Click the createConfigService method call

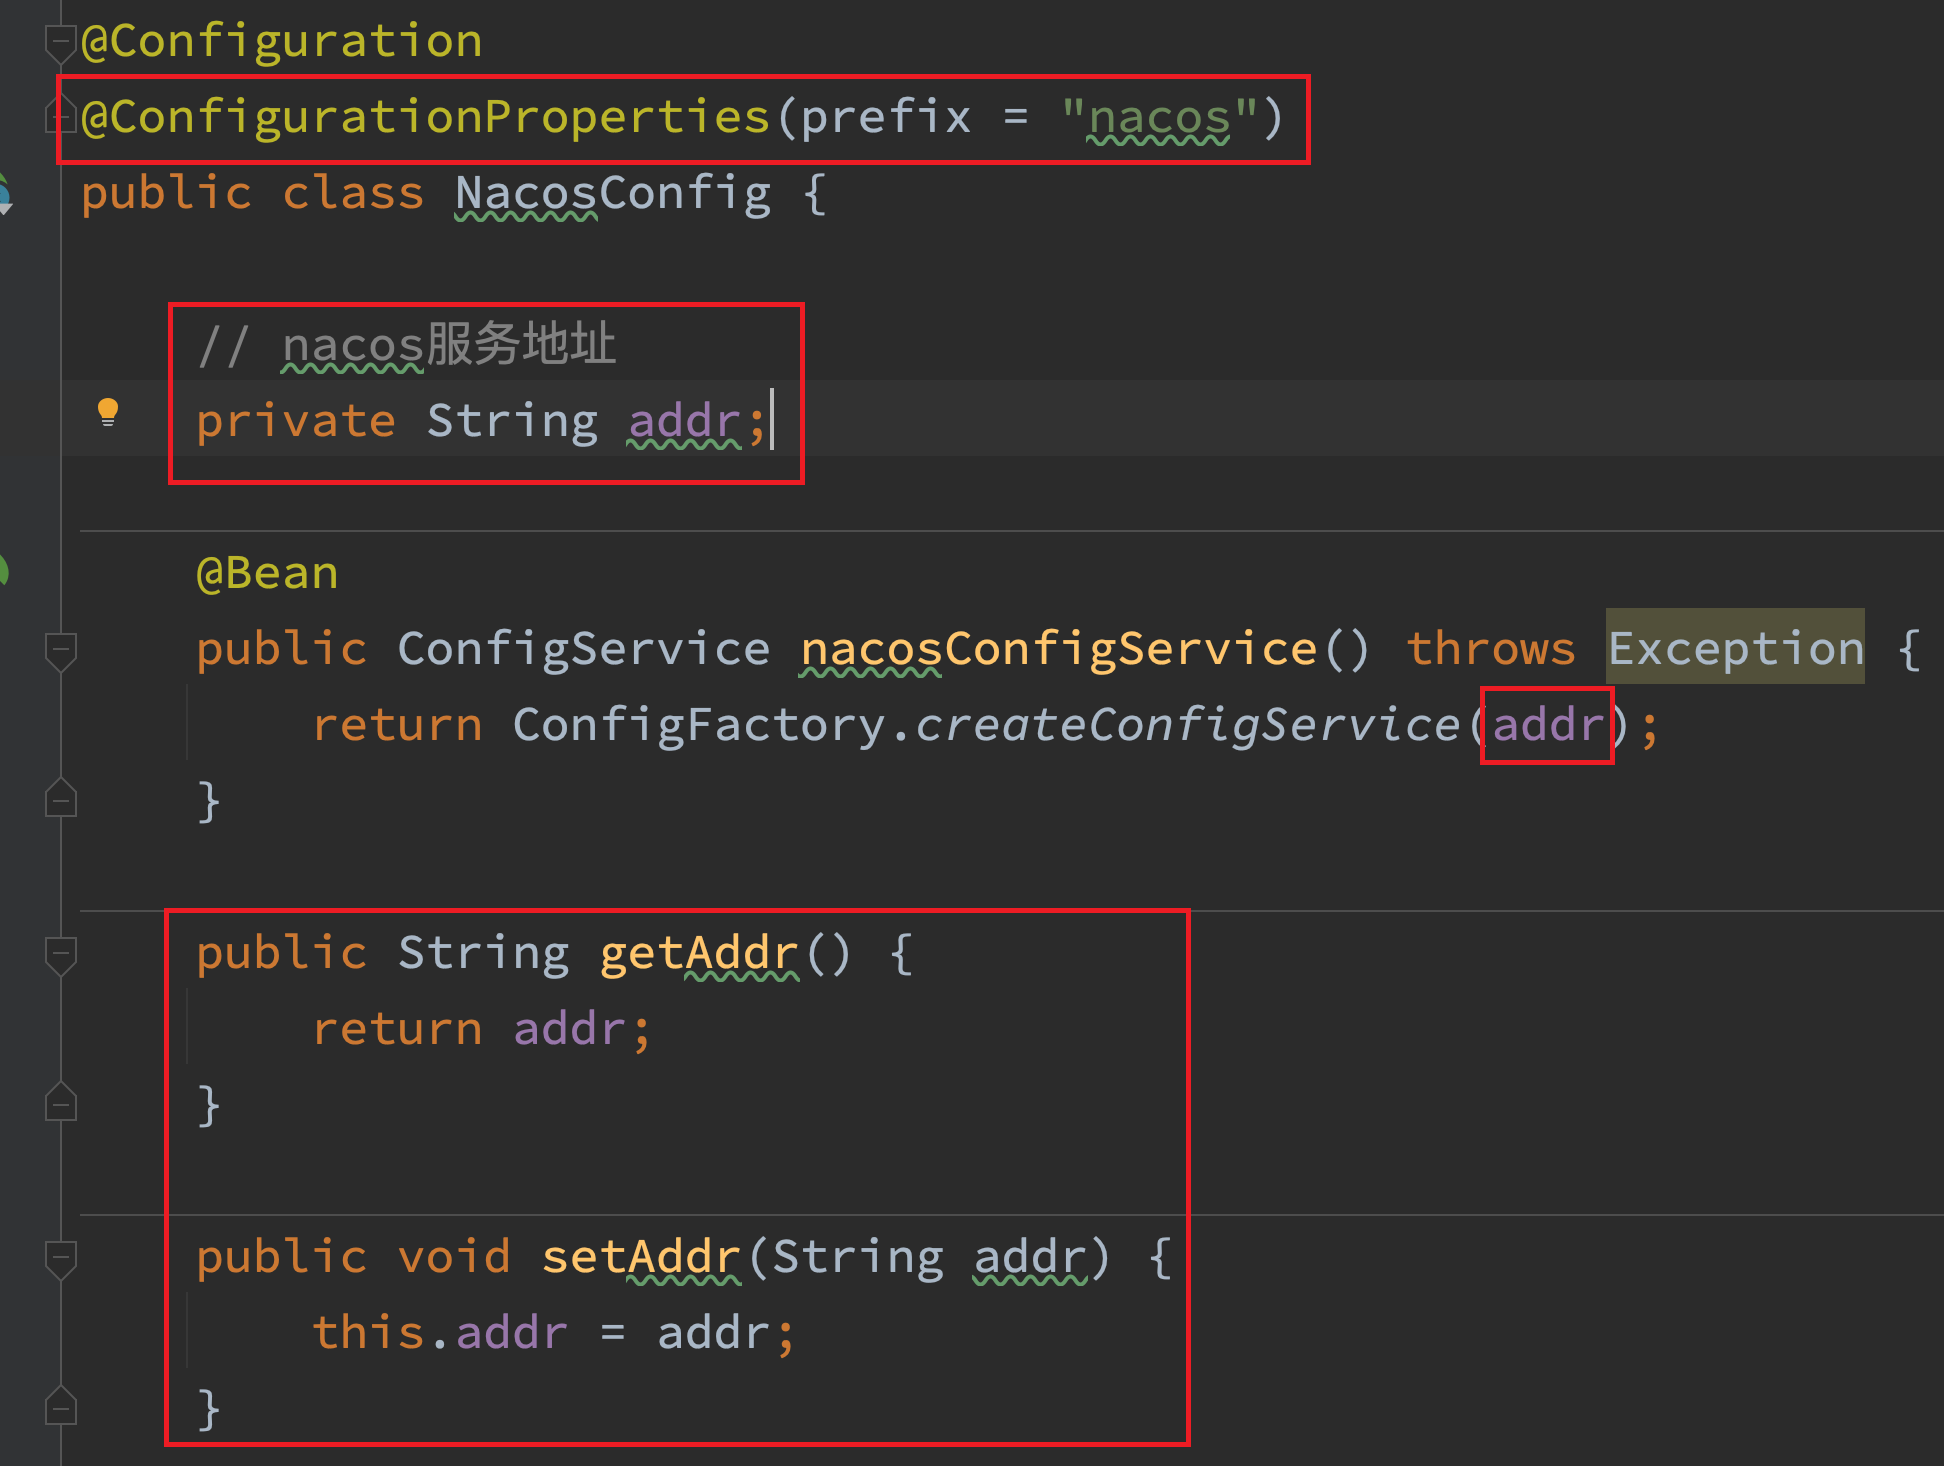click(1188, 725)
